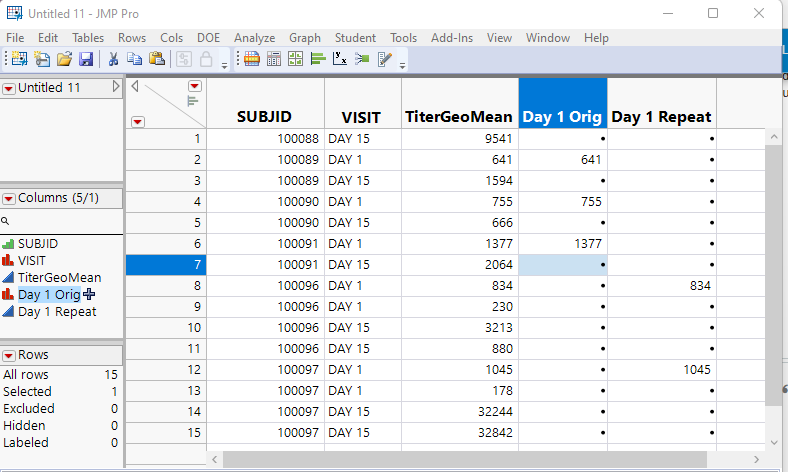Image resolution: width=788 pixels, height=472 pixels.
Task: Click the Selected rows count label
Action: click(x=27, y=392)
